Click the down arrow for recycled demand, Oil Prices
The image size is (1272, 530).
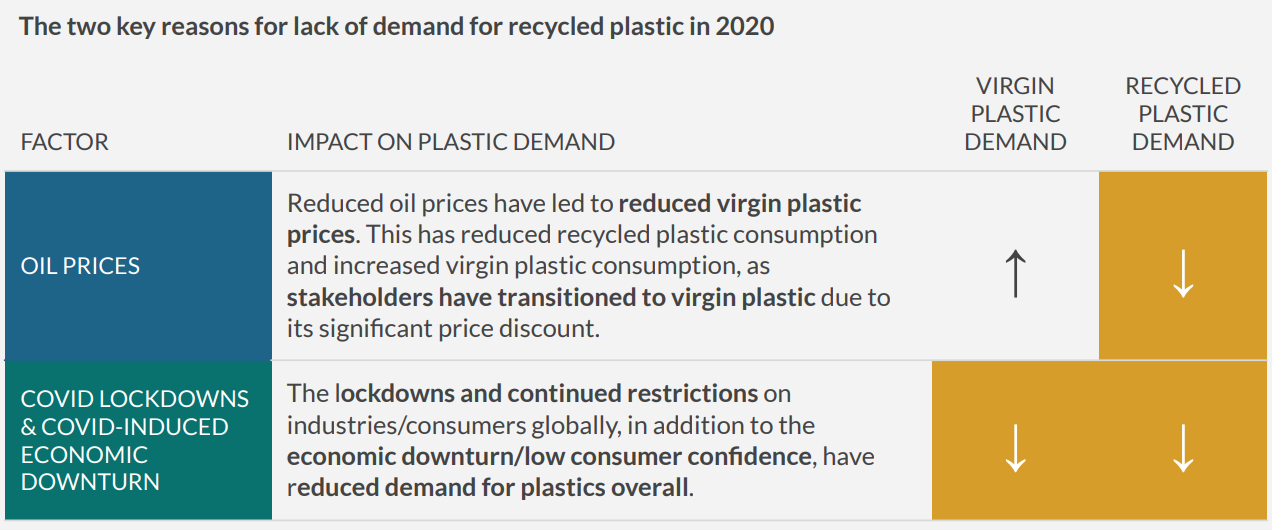[1183, 274]
